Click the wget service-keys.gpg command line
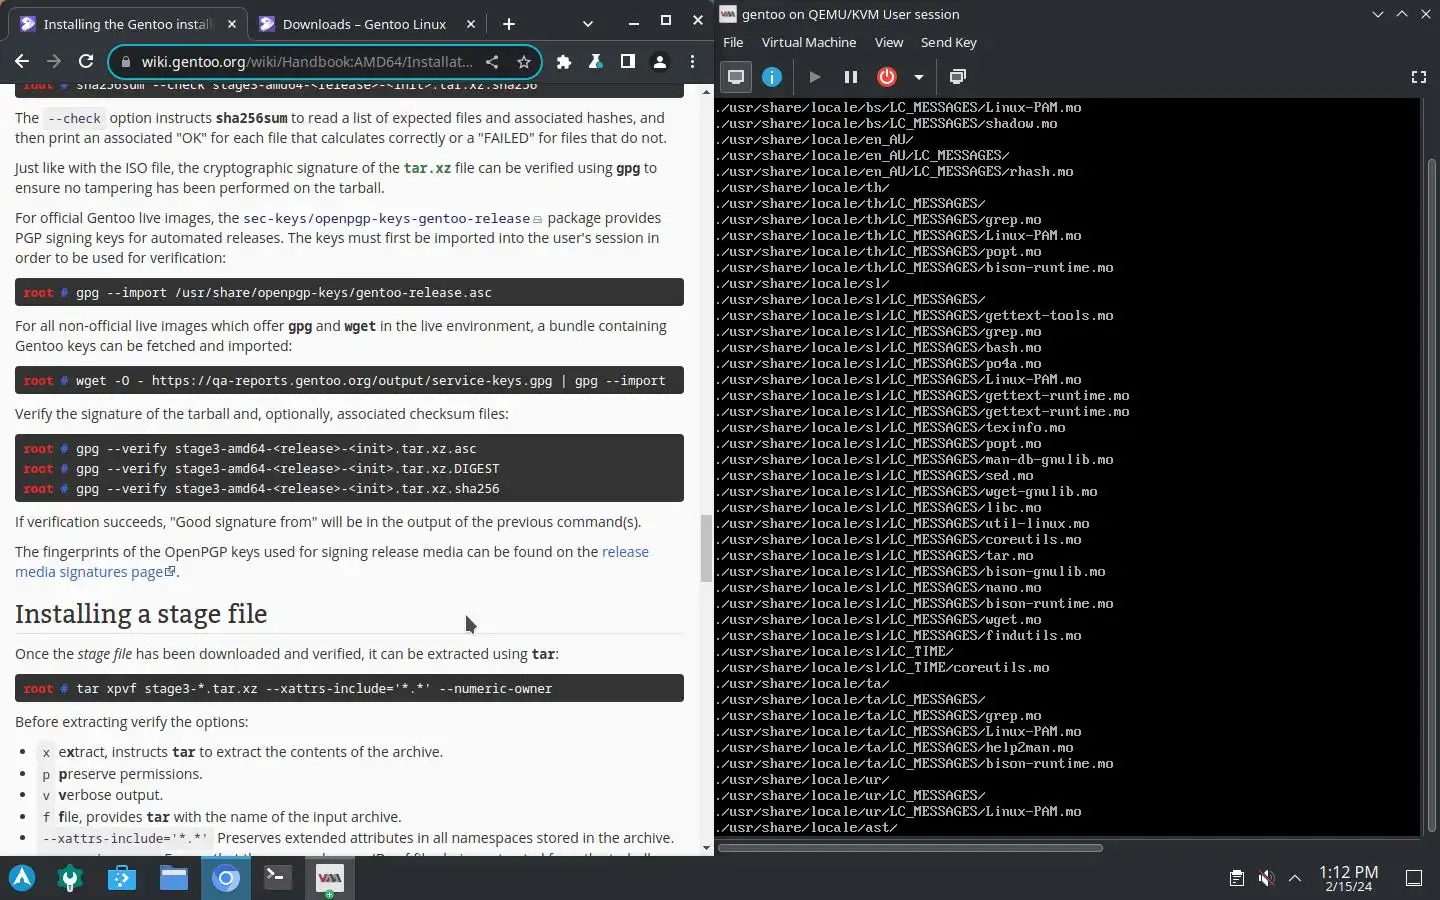 click(349, 380)
